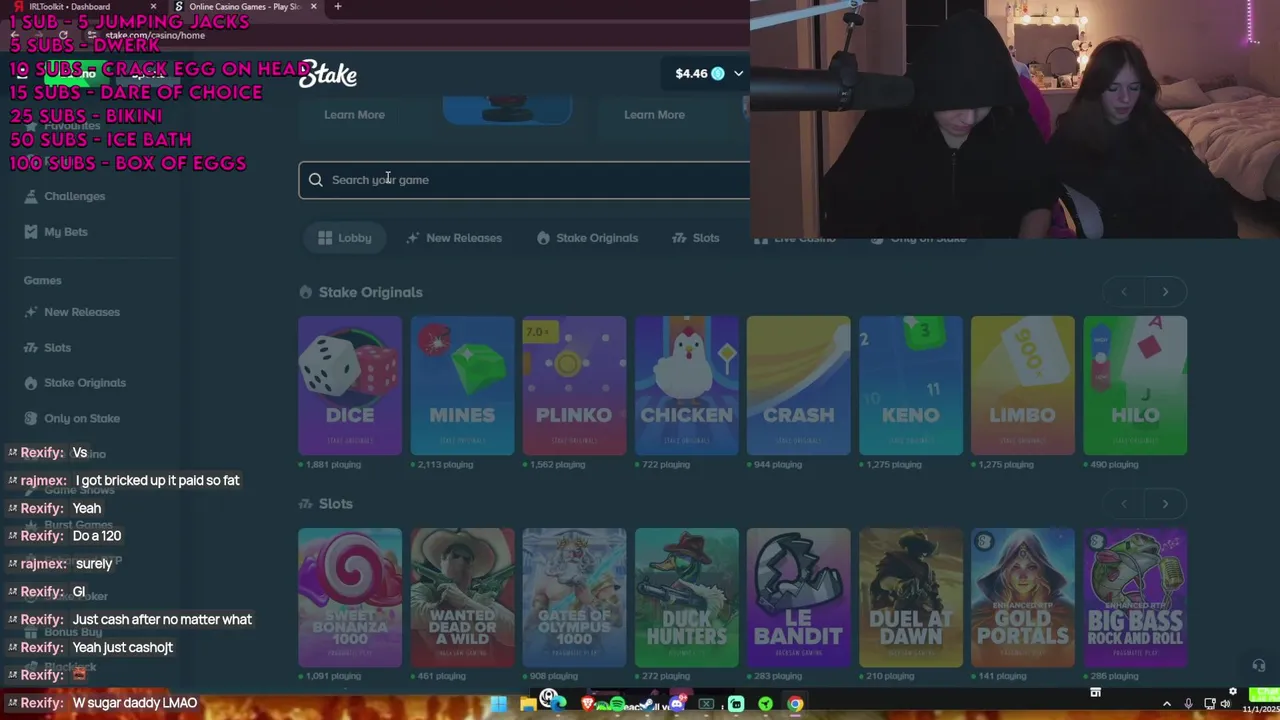The height and width of the screenshot is (720, 1280).
Task: Click the stake.com address bar
Action: (x=155, y=35)
